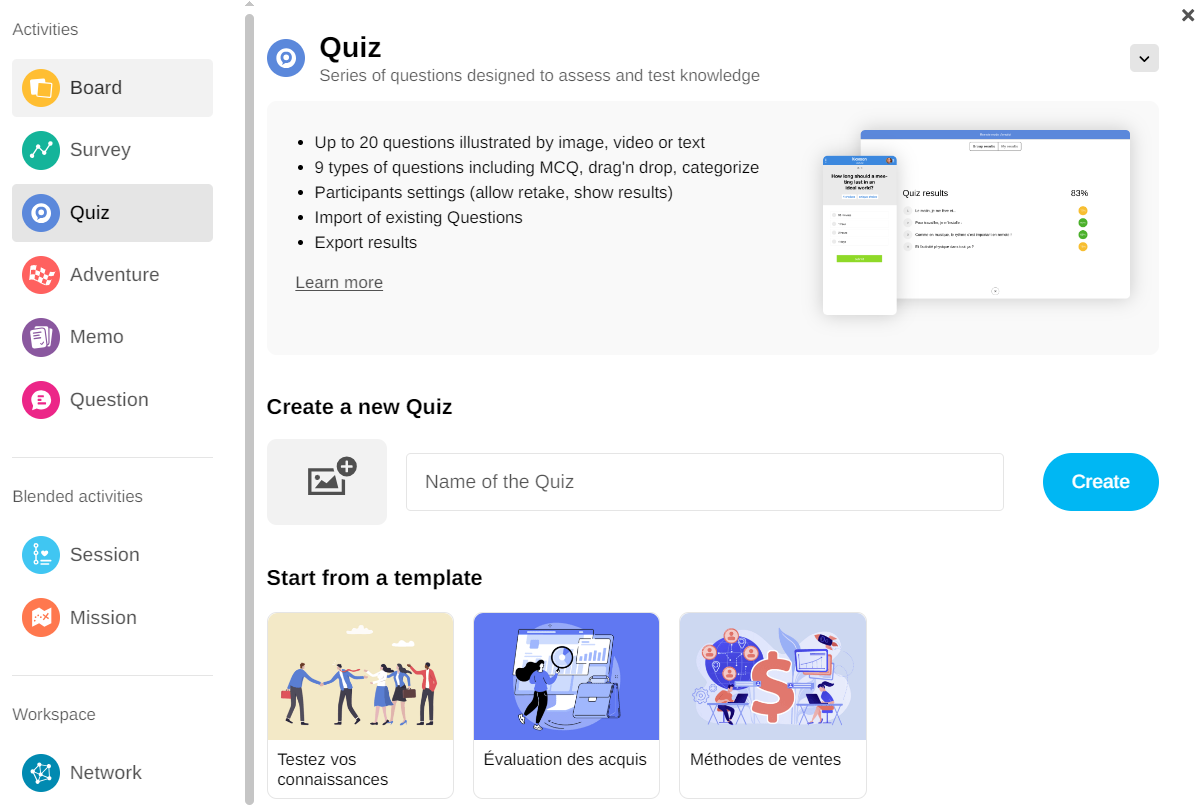Type in the Name of the Quiz field

tap(704, 482)
